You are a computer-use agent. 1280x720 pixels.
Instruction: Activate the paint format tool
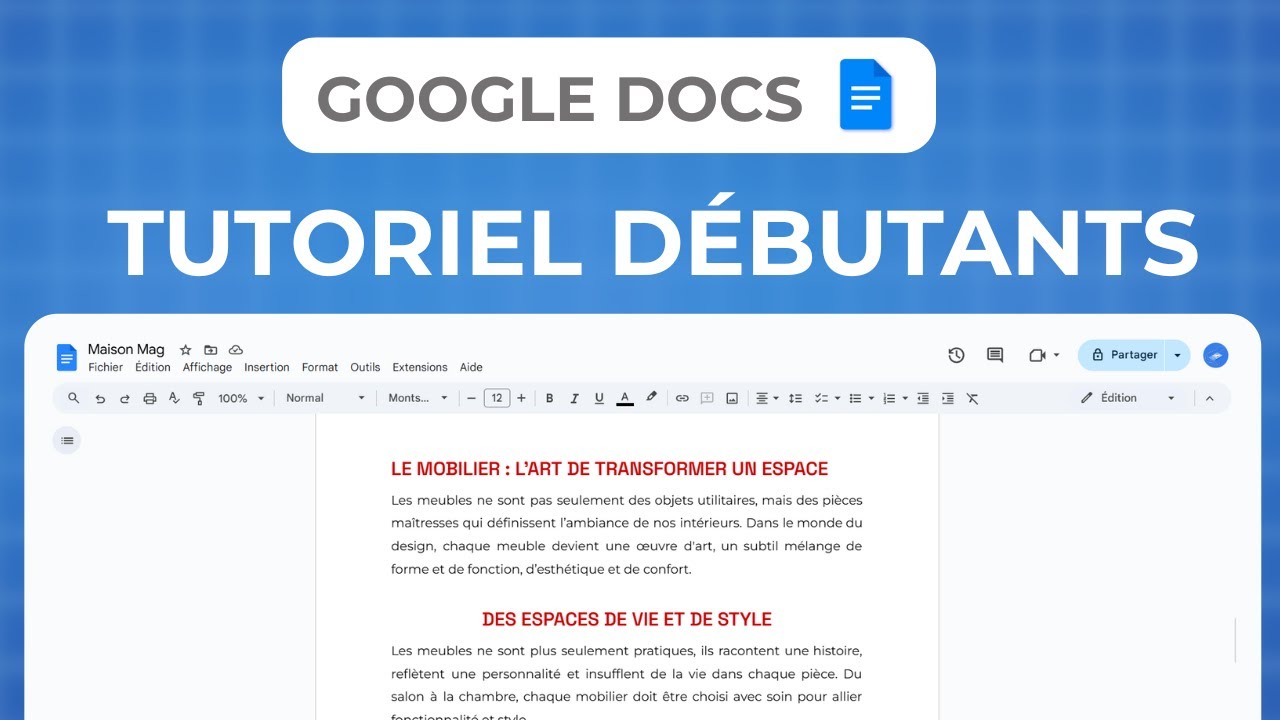tap(198, 398)
